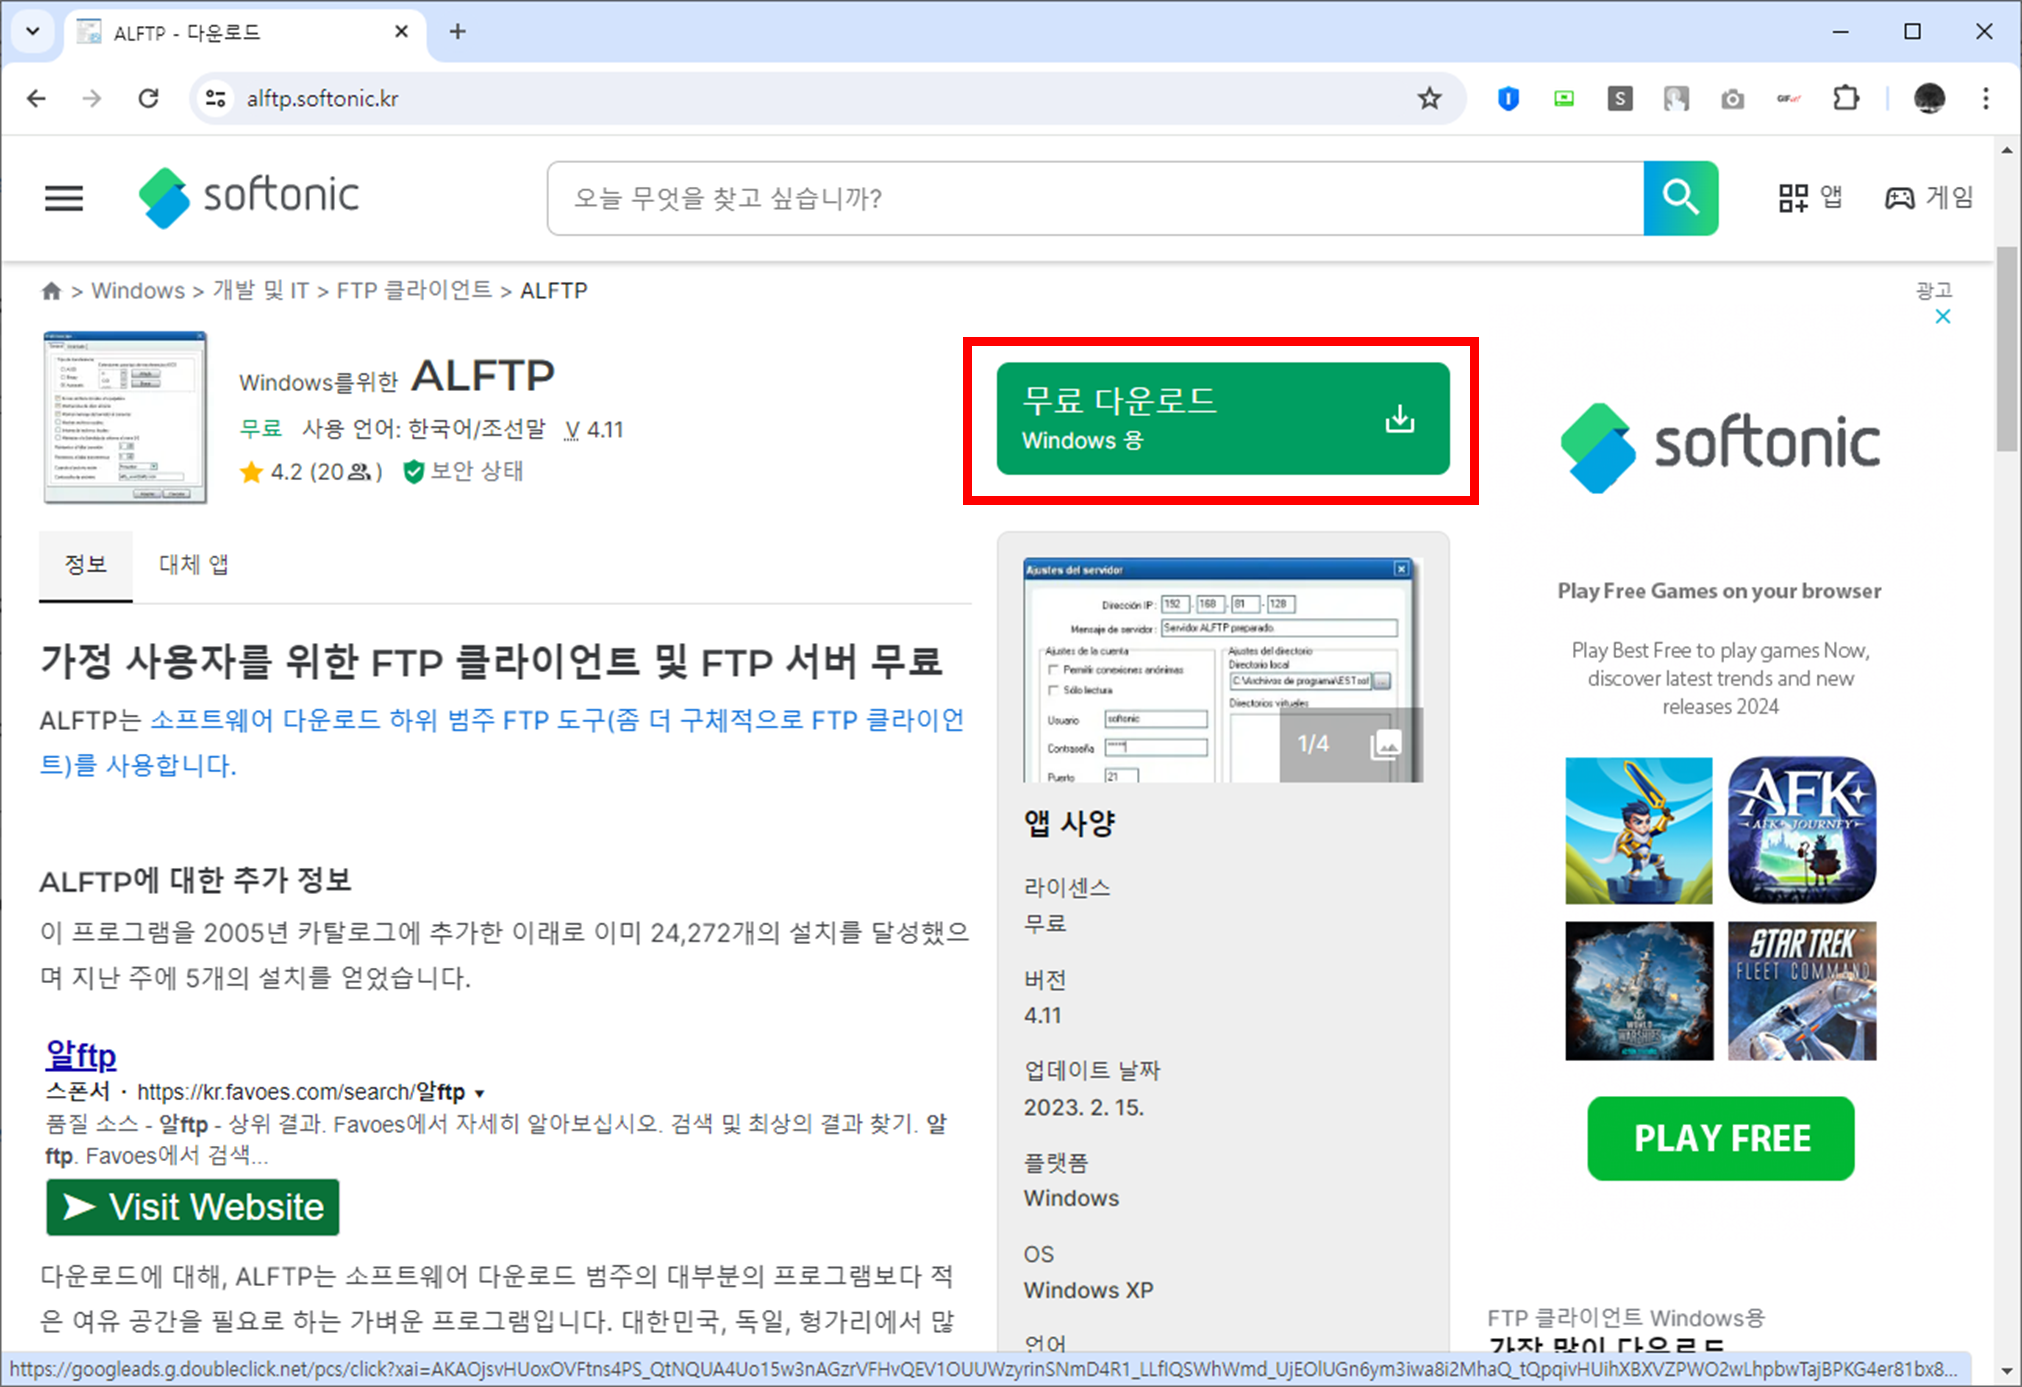Click the home breadcrumb icon
The height and width of the screenshot is (1387, 2022).
pyautogui.click(x=51, y=290)
